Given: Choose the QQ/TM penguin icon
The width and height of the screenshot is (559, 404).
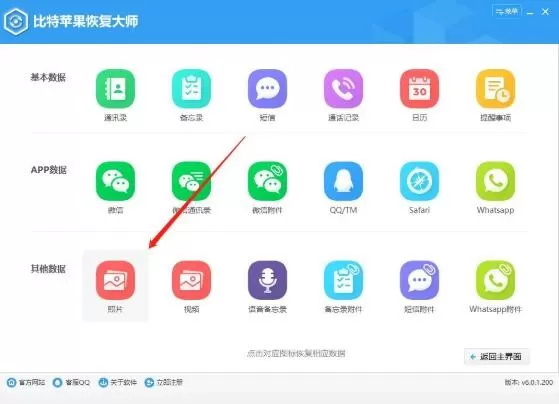Looking at the screenshot, I should pyautogui.click(x=343, y=181).
